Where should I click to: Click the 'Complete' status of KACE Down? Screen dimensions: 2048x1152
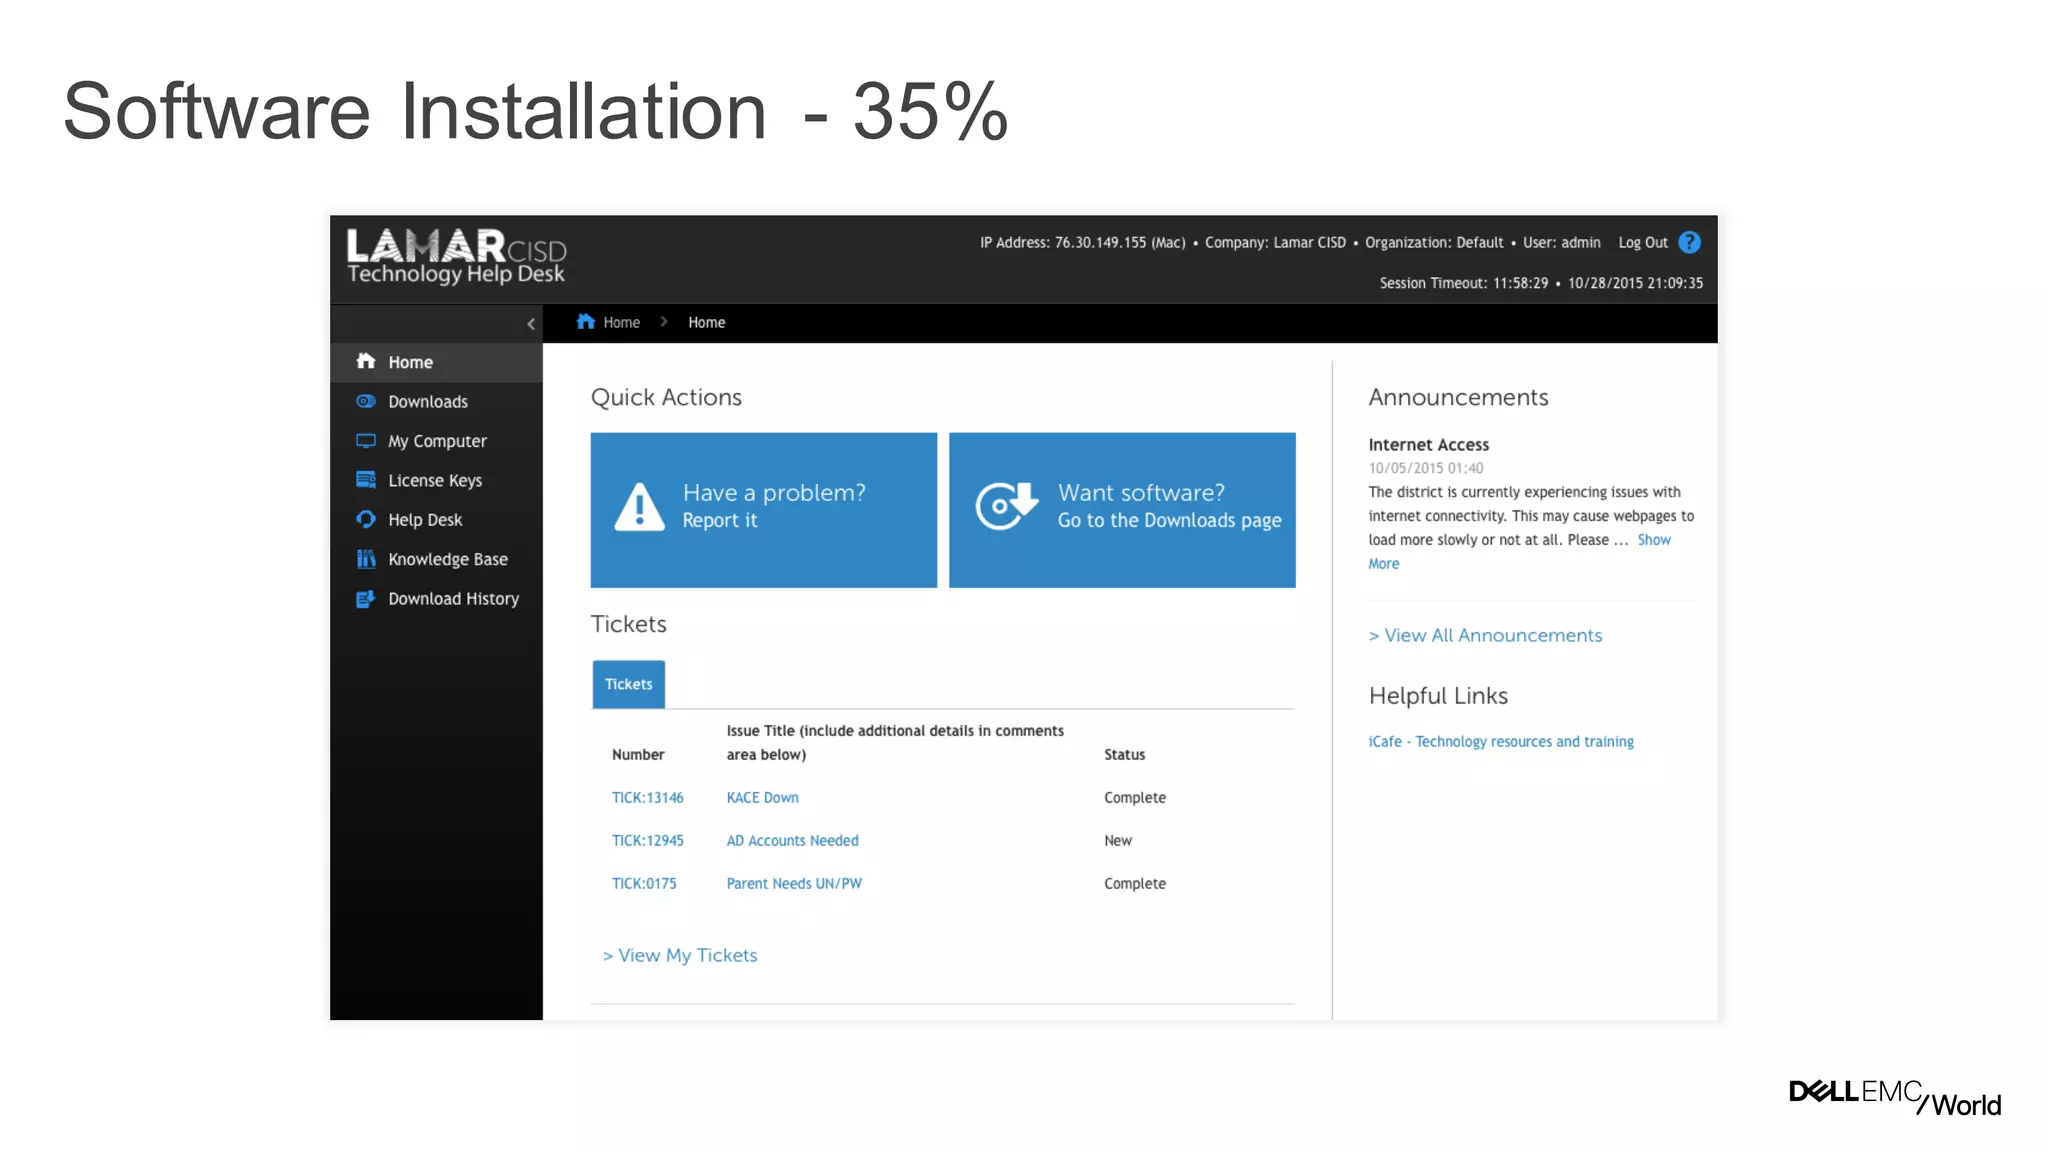click(1135, 797)
